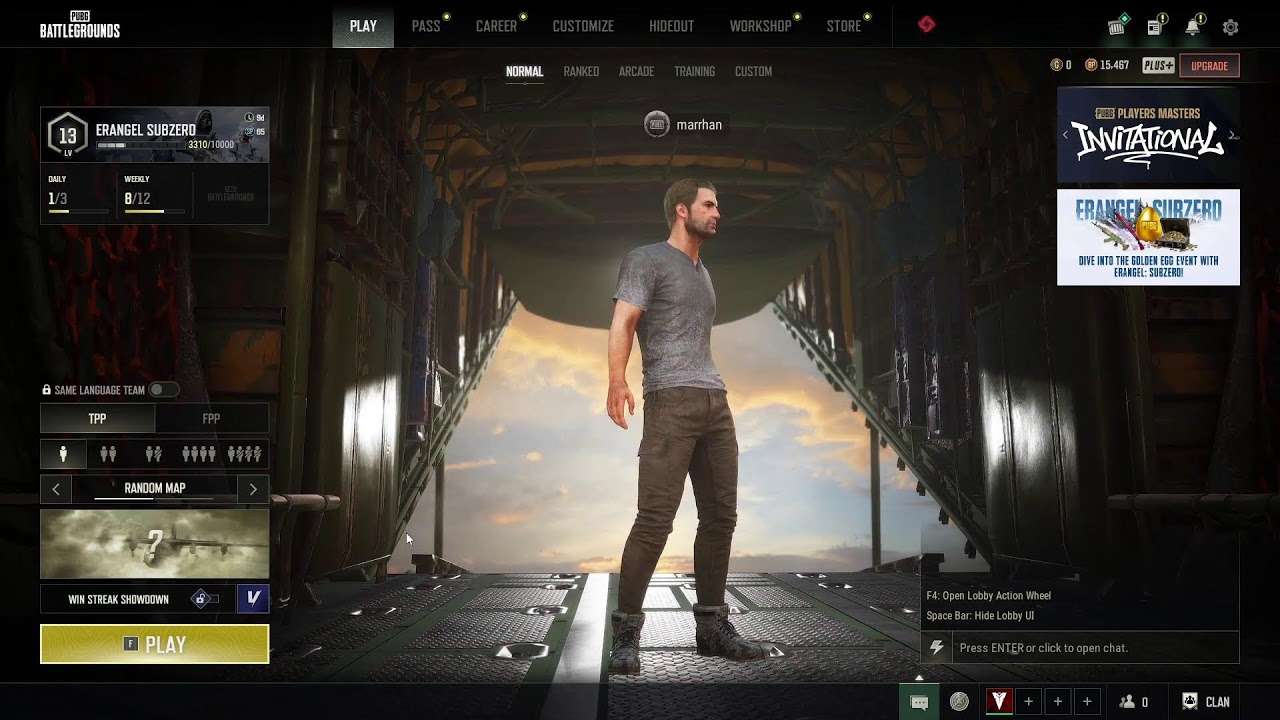Go to previous map with left arrow

[56, 489]
